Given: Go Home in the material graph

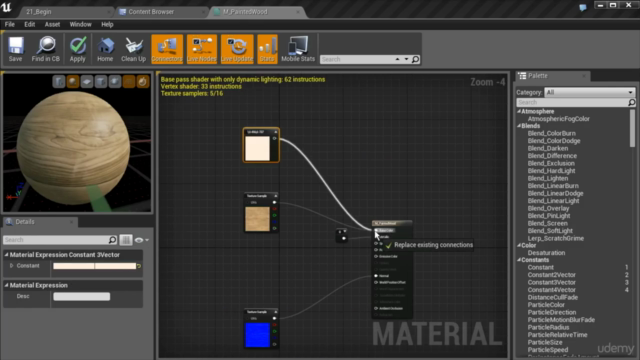Looking at the screenshot, I should [x=105, y=49].
